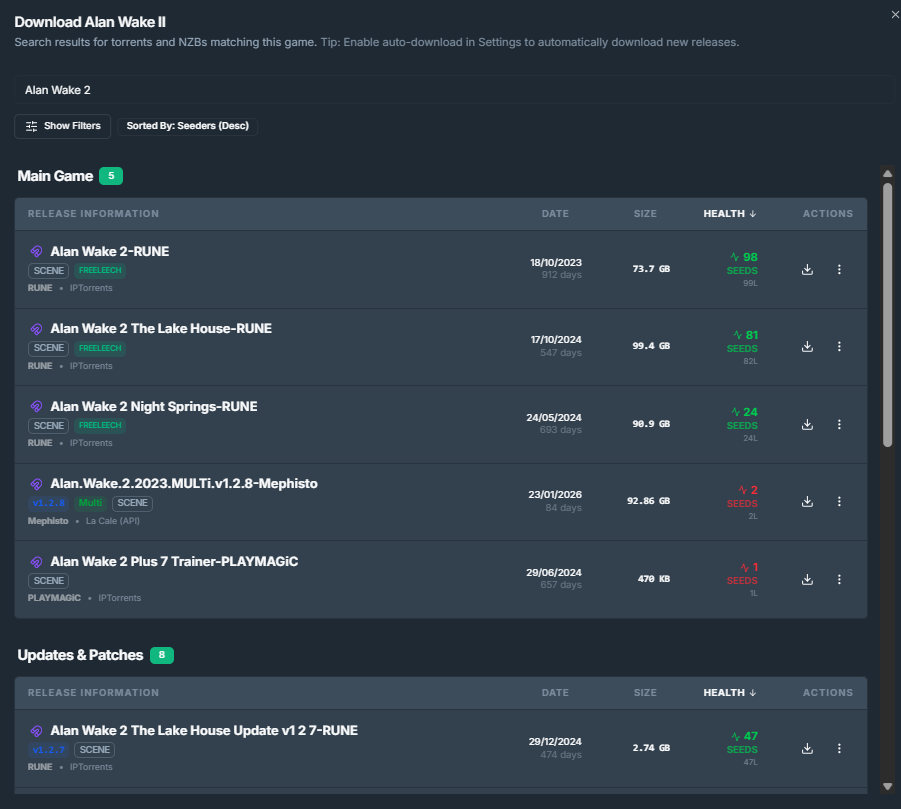The height and width of the screenshot is (809, 901).
Task: Click Multi tag on Mephisto release
Action: (90, 503)
